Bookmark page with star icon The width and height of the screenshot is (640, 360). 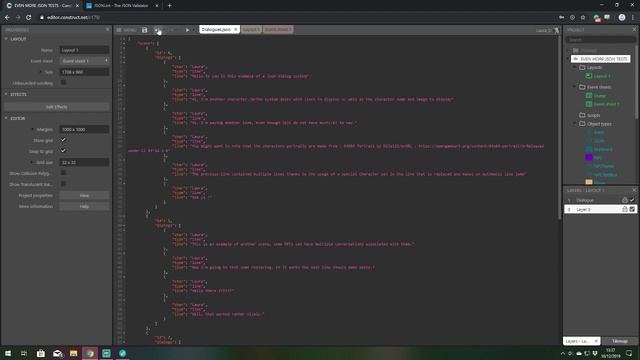pos(583,17)
